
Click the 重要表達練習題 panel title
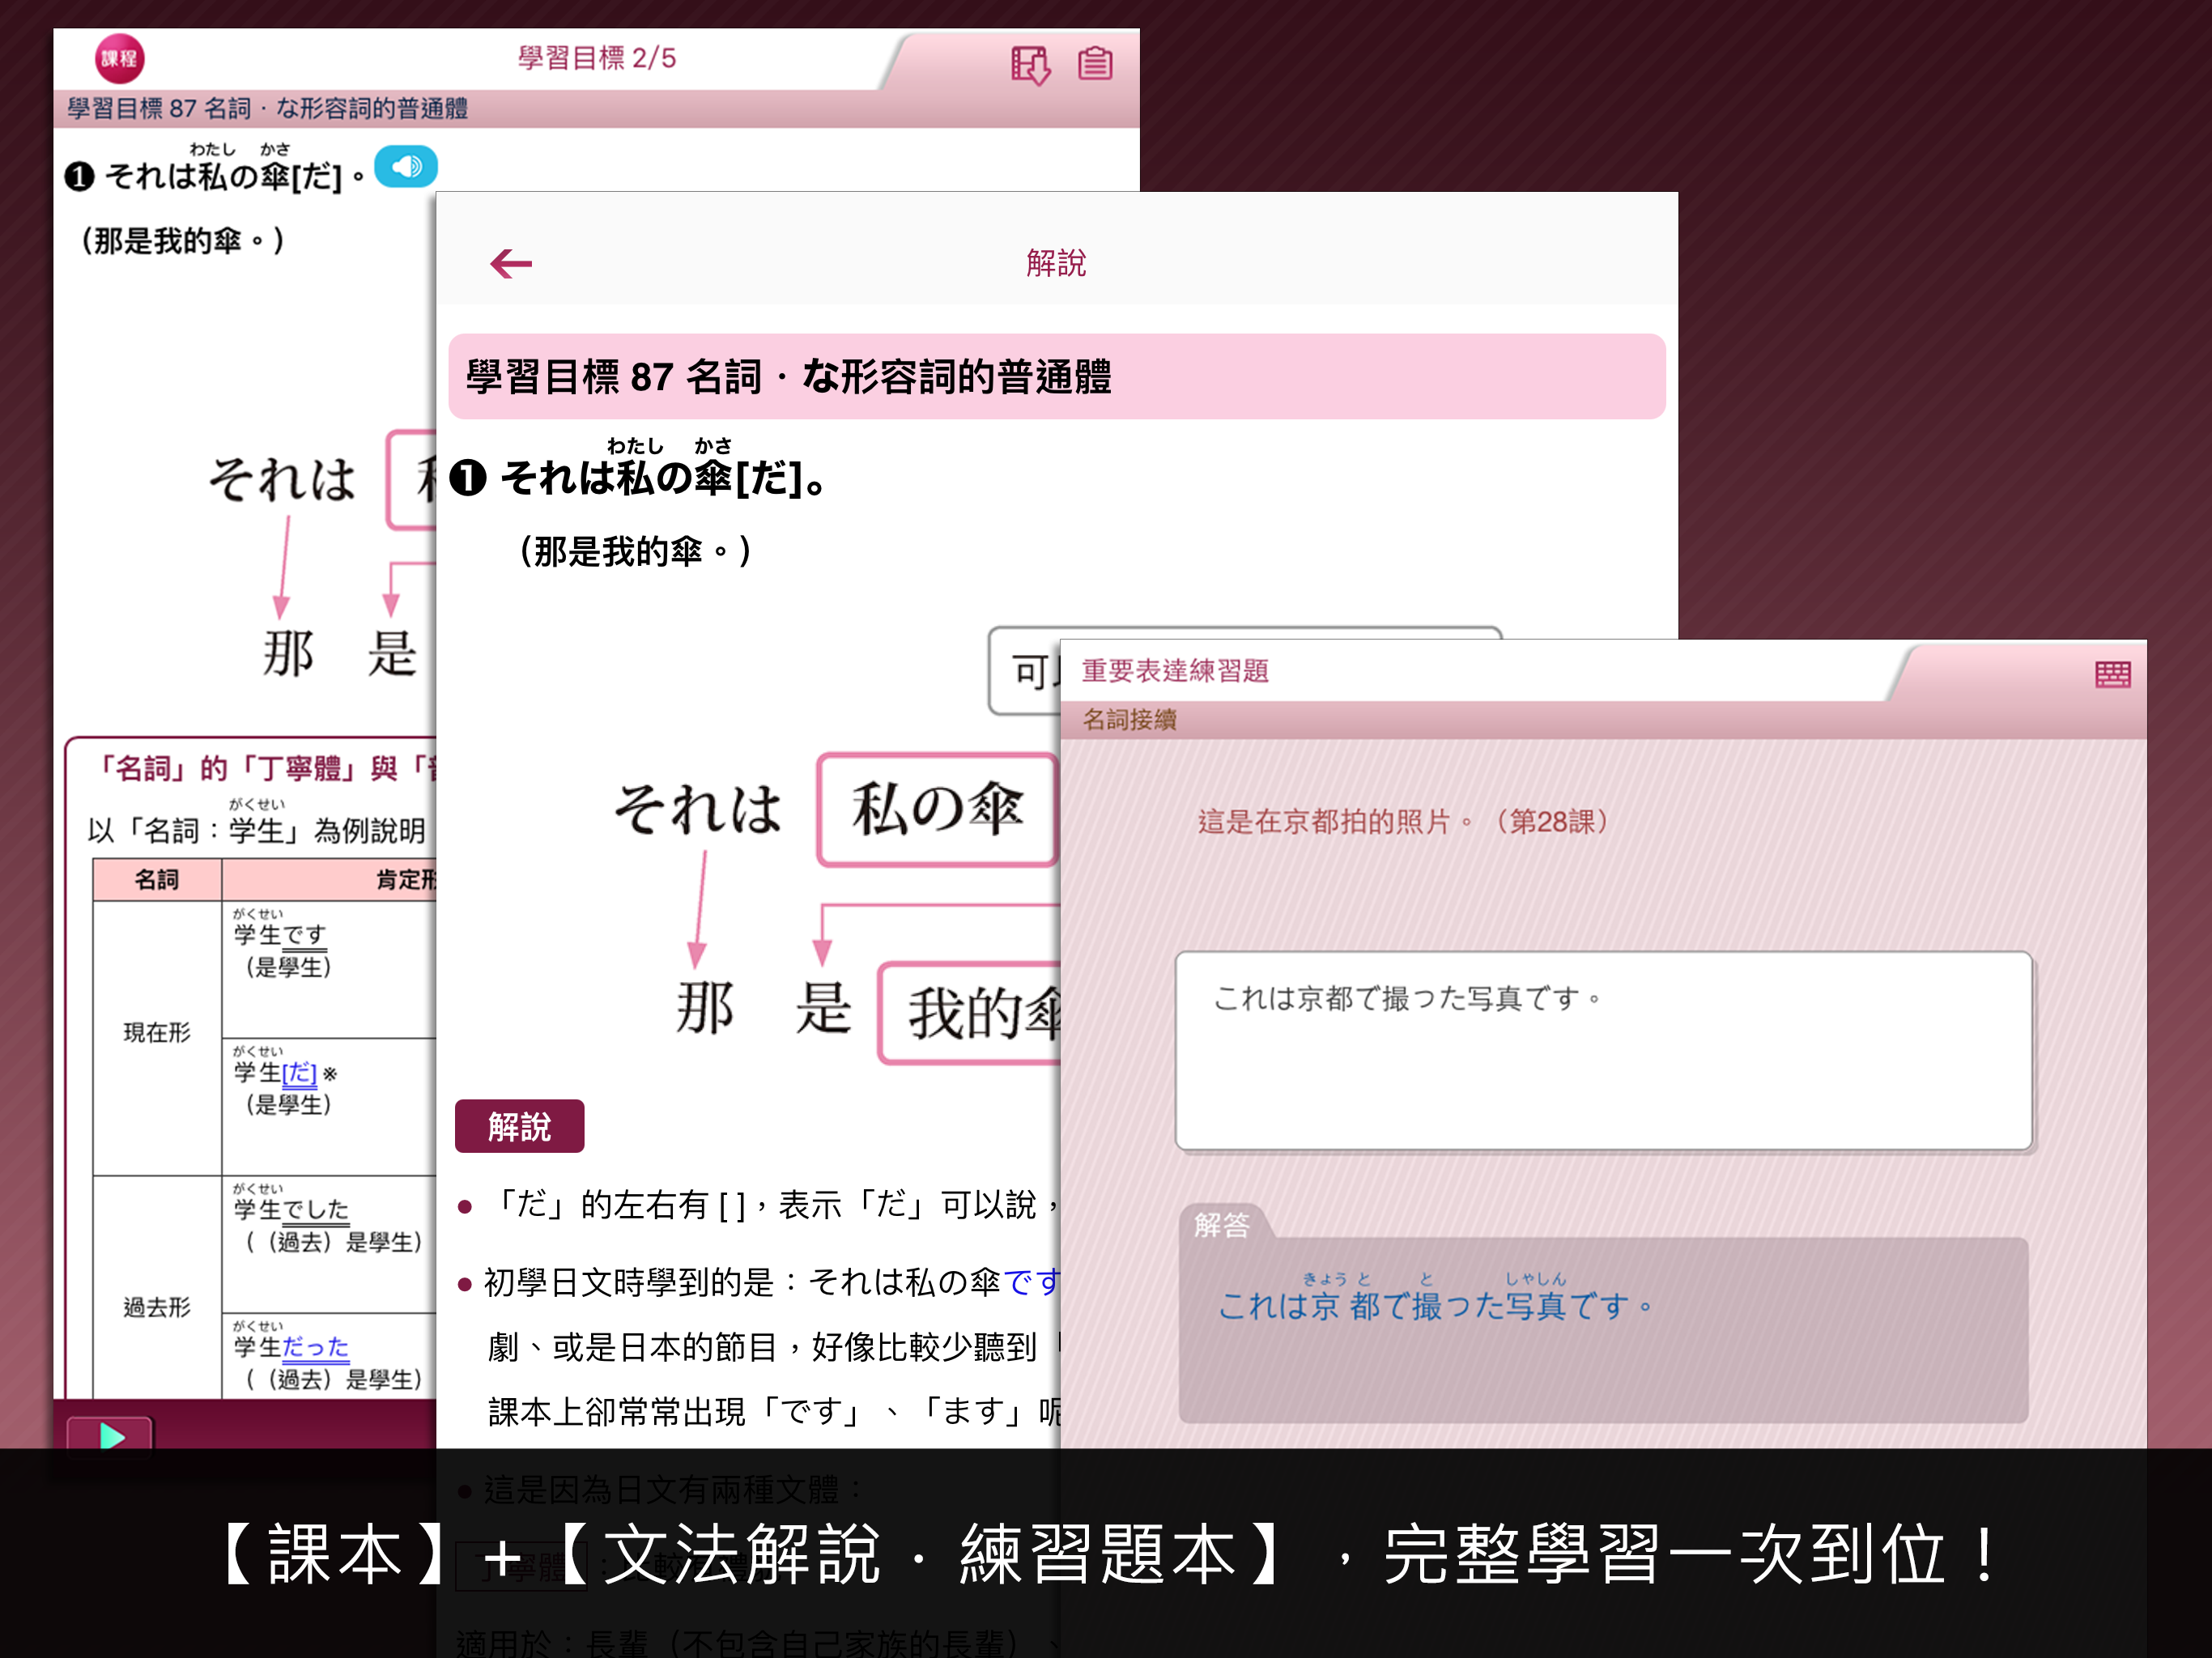(1175, 671)
